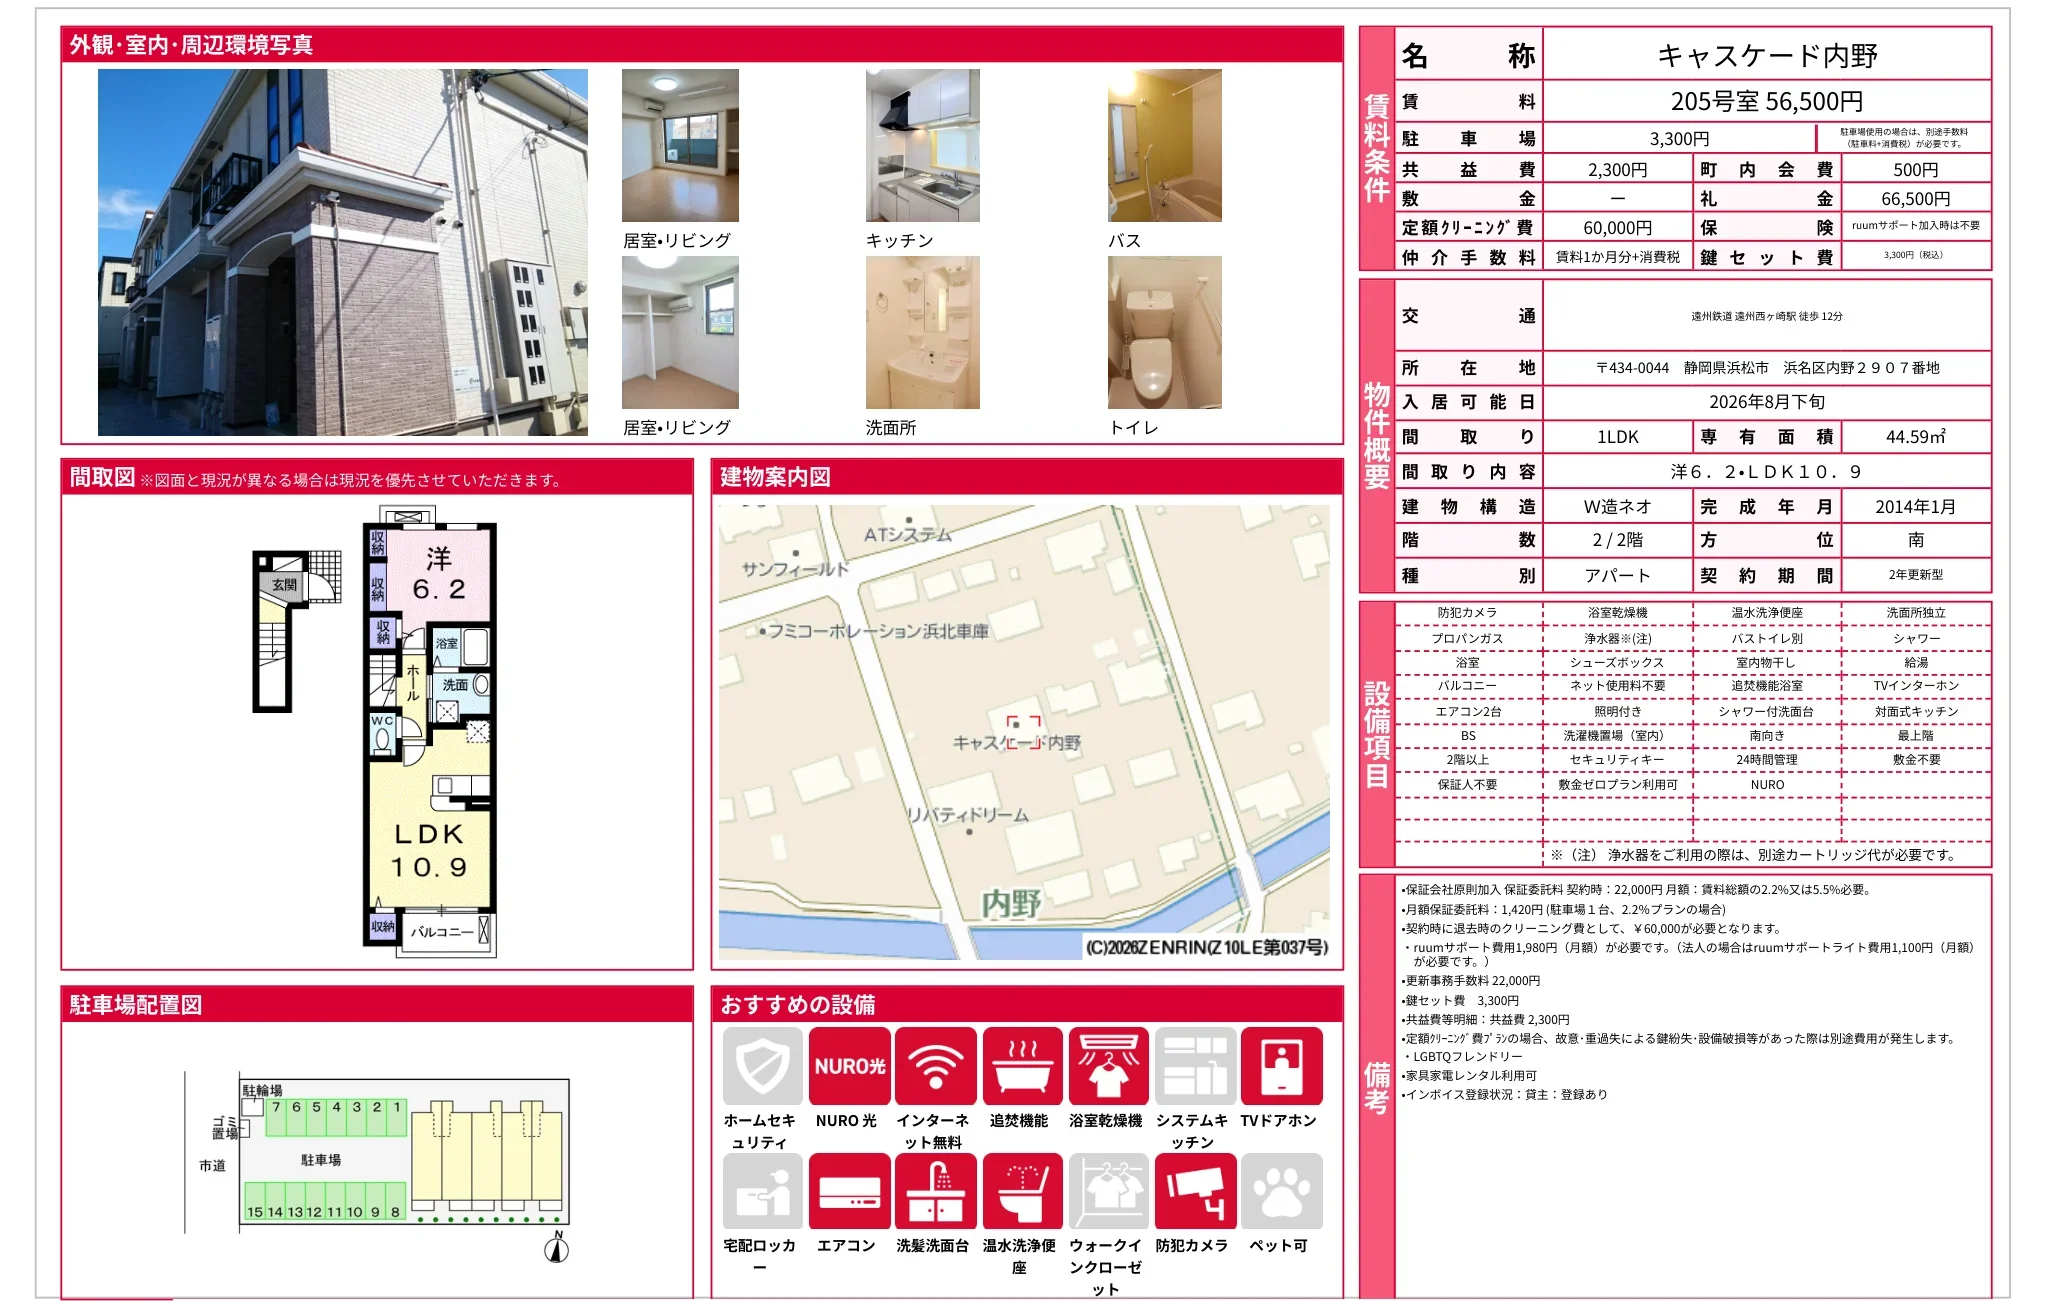2056x1301 pixels.
Task: Select the ホームセキュリティ shield icon
Action: pos(762,1066)
